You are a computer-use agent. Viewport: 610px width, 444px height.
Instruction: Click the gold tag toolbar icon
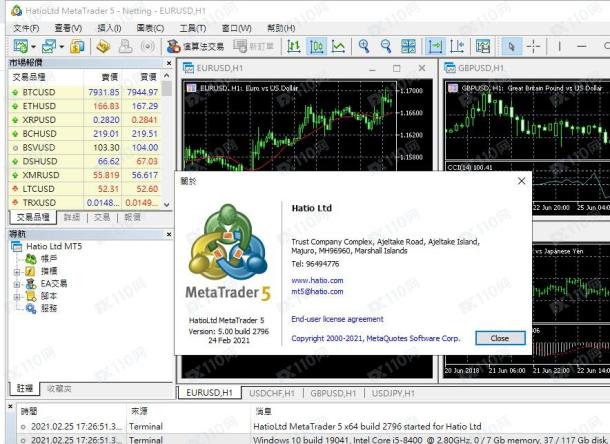pos(103,46)
